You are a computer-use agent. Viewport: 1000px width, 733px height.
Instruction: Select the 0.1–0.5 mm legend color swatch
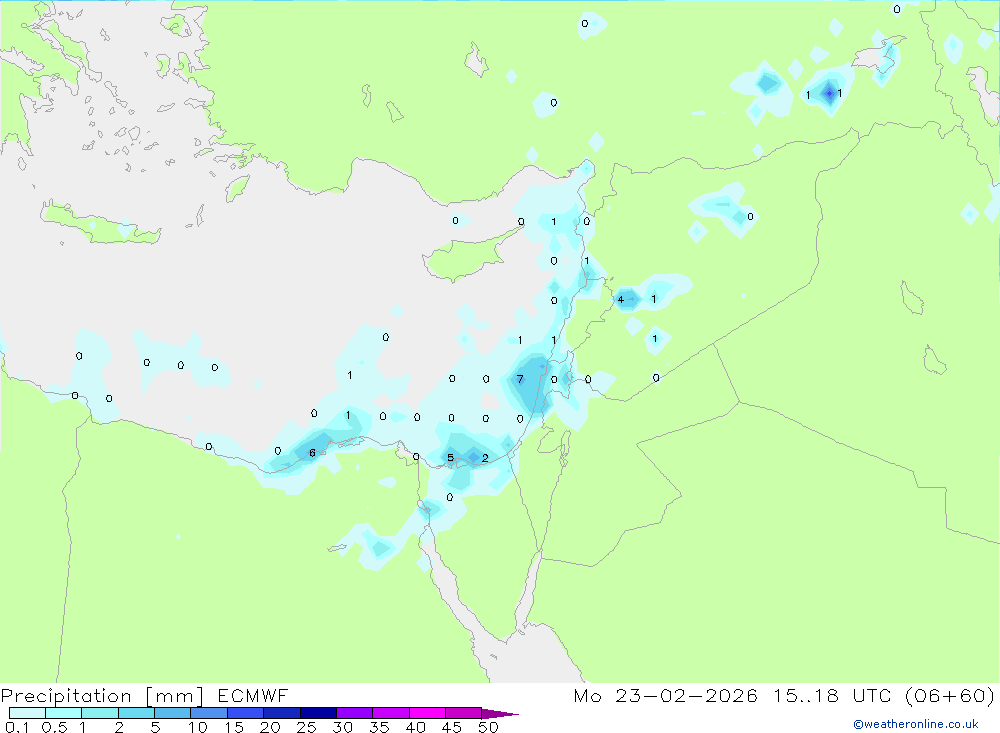[27, 713]
